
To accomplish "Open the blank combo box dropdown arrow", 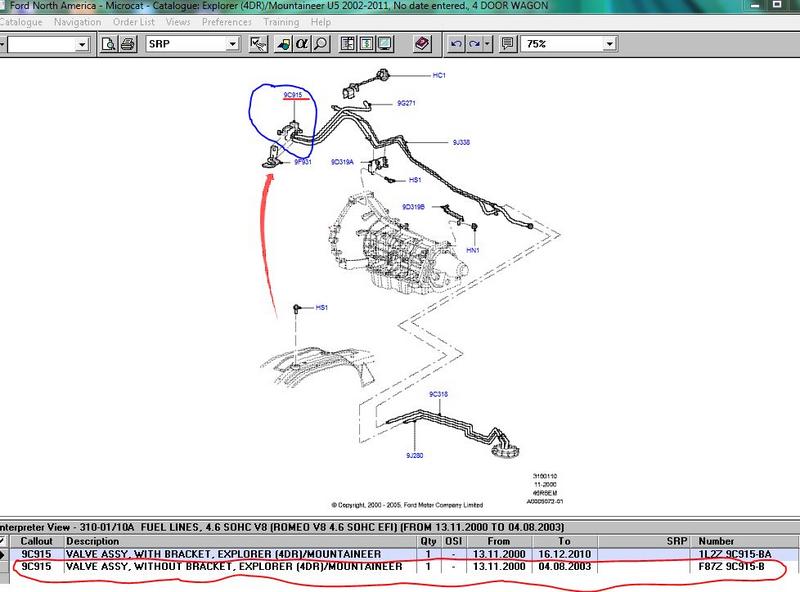I will 82,45.
